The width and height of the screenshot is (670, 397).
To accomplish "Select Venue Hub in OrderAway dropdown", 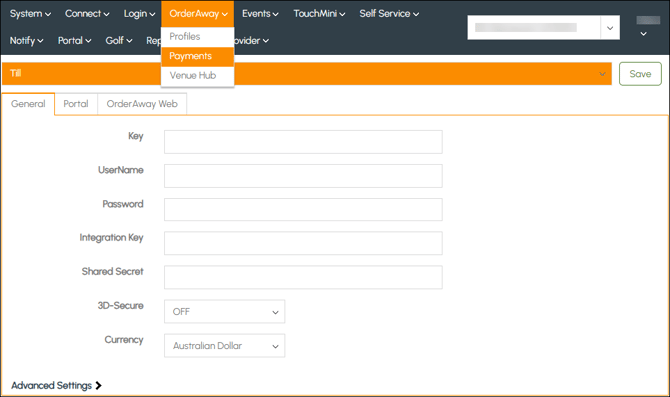I will pyautogui.click(x=197, y=76).
